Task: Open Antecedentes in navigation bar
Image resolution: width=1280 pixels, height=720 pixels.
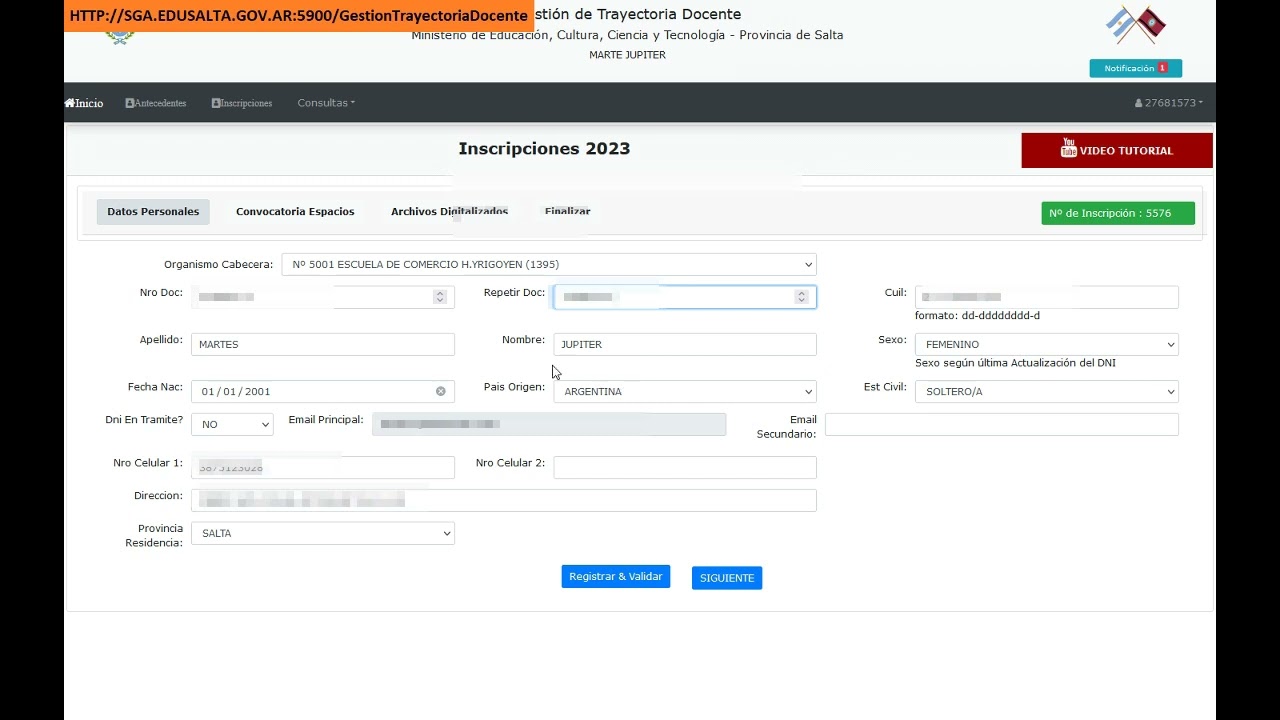Action: point(156,103)
